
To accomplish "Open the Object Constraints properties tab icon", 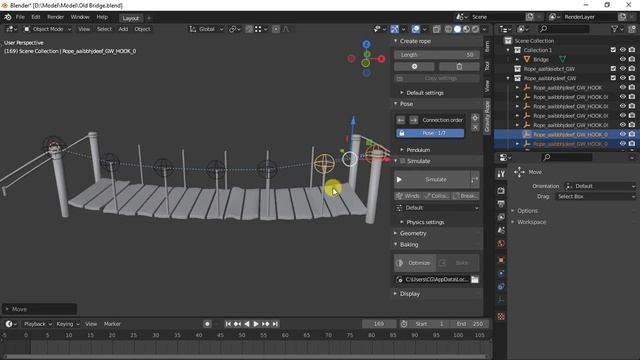I will [x=501, y=287].
